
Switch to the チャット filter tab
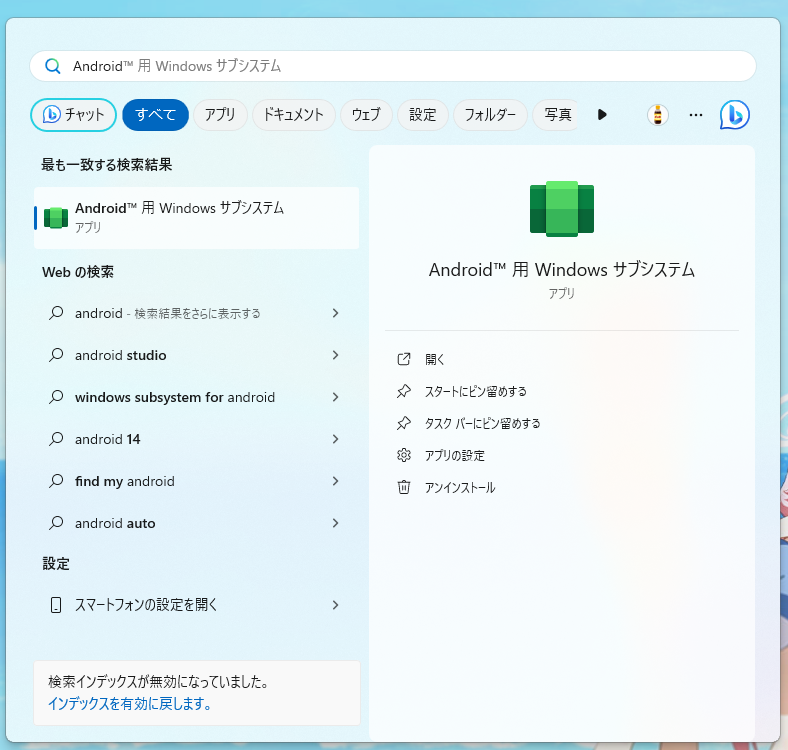pyautogui.click(x=73, y=115)
